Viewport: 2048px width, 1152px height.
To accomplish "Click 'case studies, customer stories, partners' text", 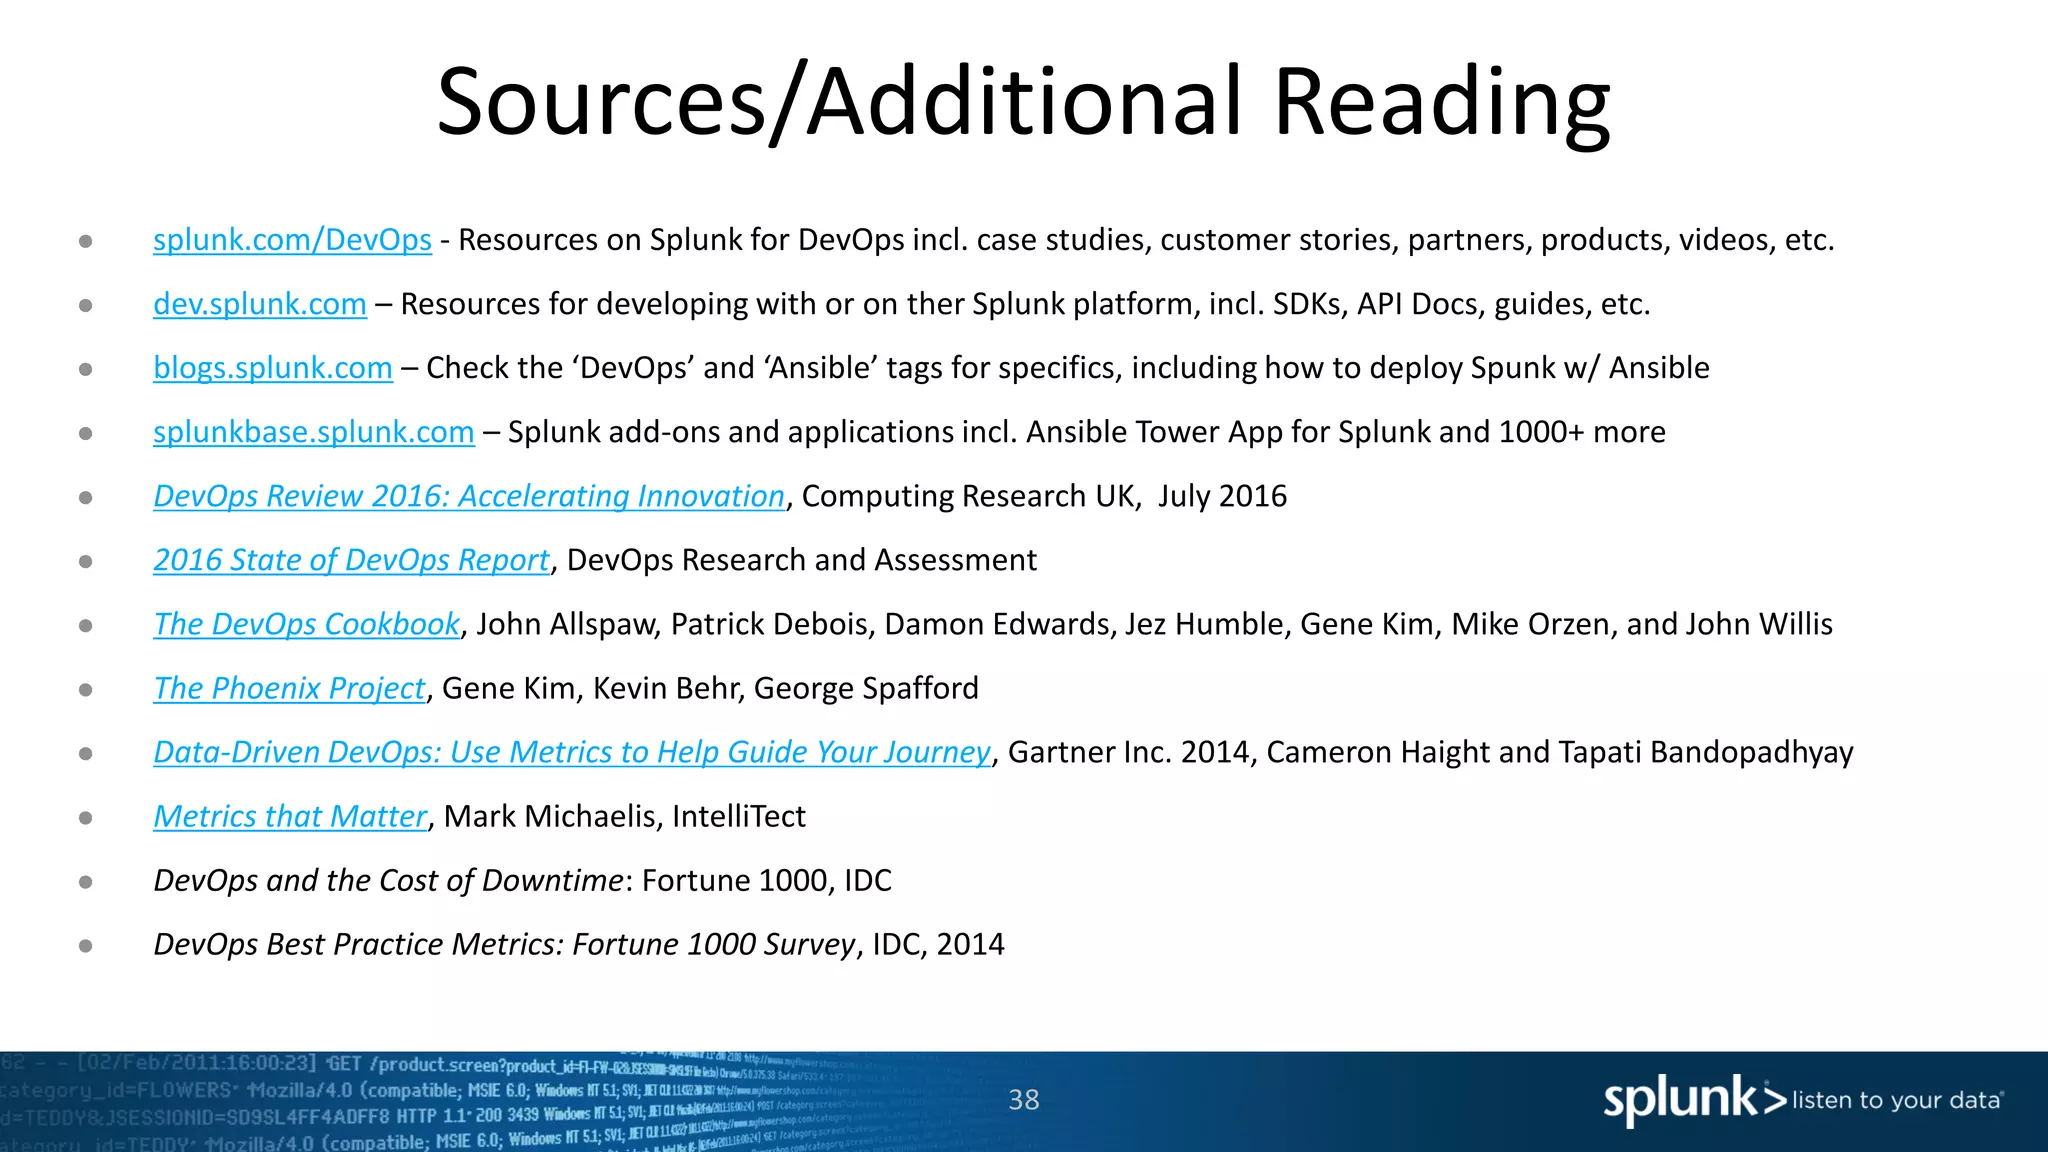I will tap(1254, 240).
